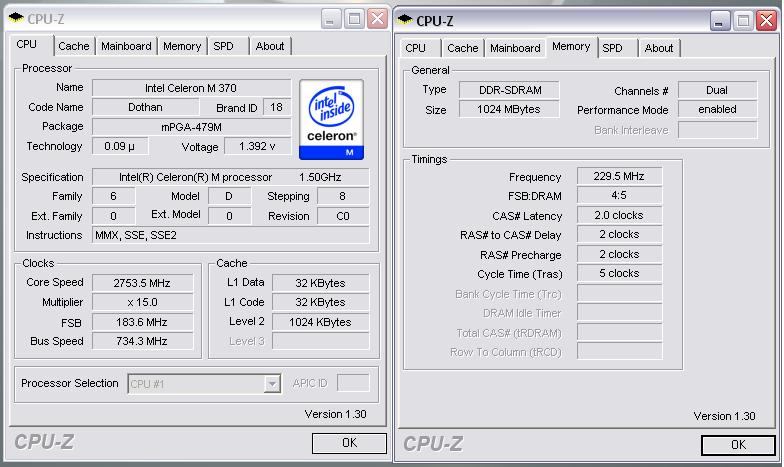784x467 pixels.
Task: Minimize the left CPU-Z window
Action: coord(330,19)
